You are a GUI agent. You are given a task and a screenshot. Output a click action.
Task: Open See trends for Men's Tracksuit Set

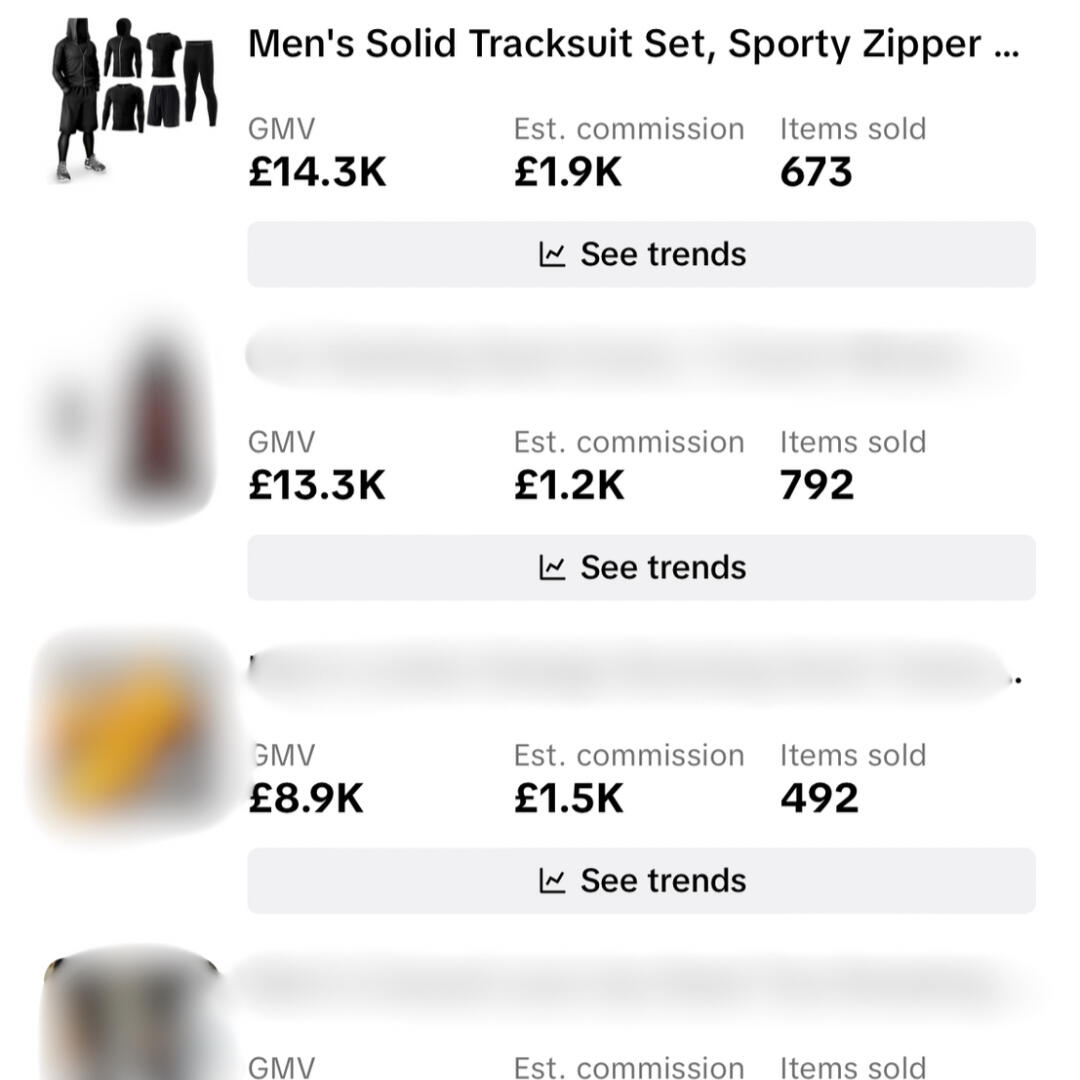(641, 254)
